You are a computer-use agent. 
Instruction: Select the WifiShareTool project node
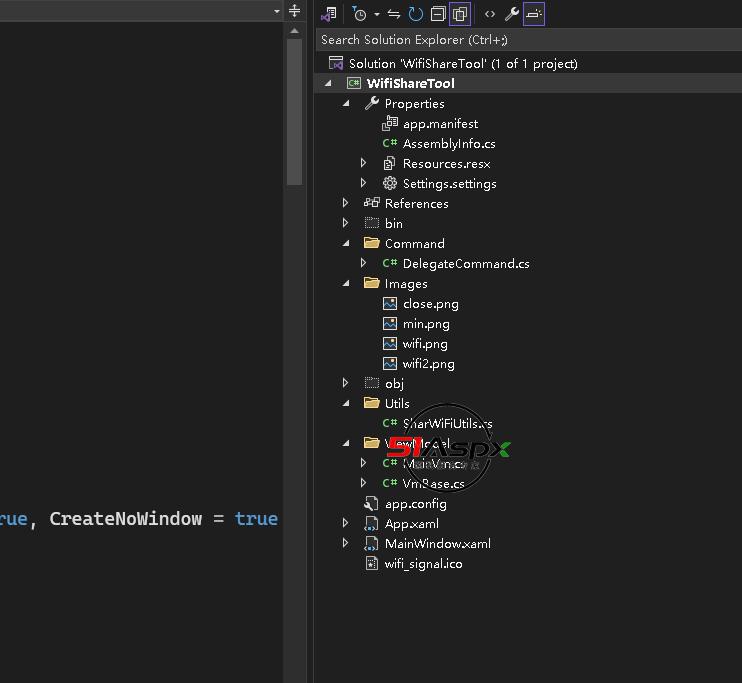[410, 83]
